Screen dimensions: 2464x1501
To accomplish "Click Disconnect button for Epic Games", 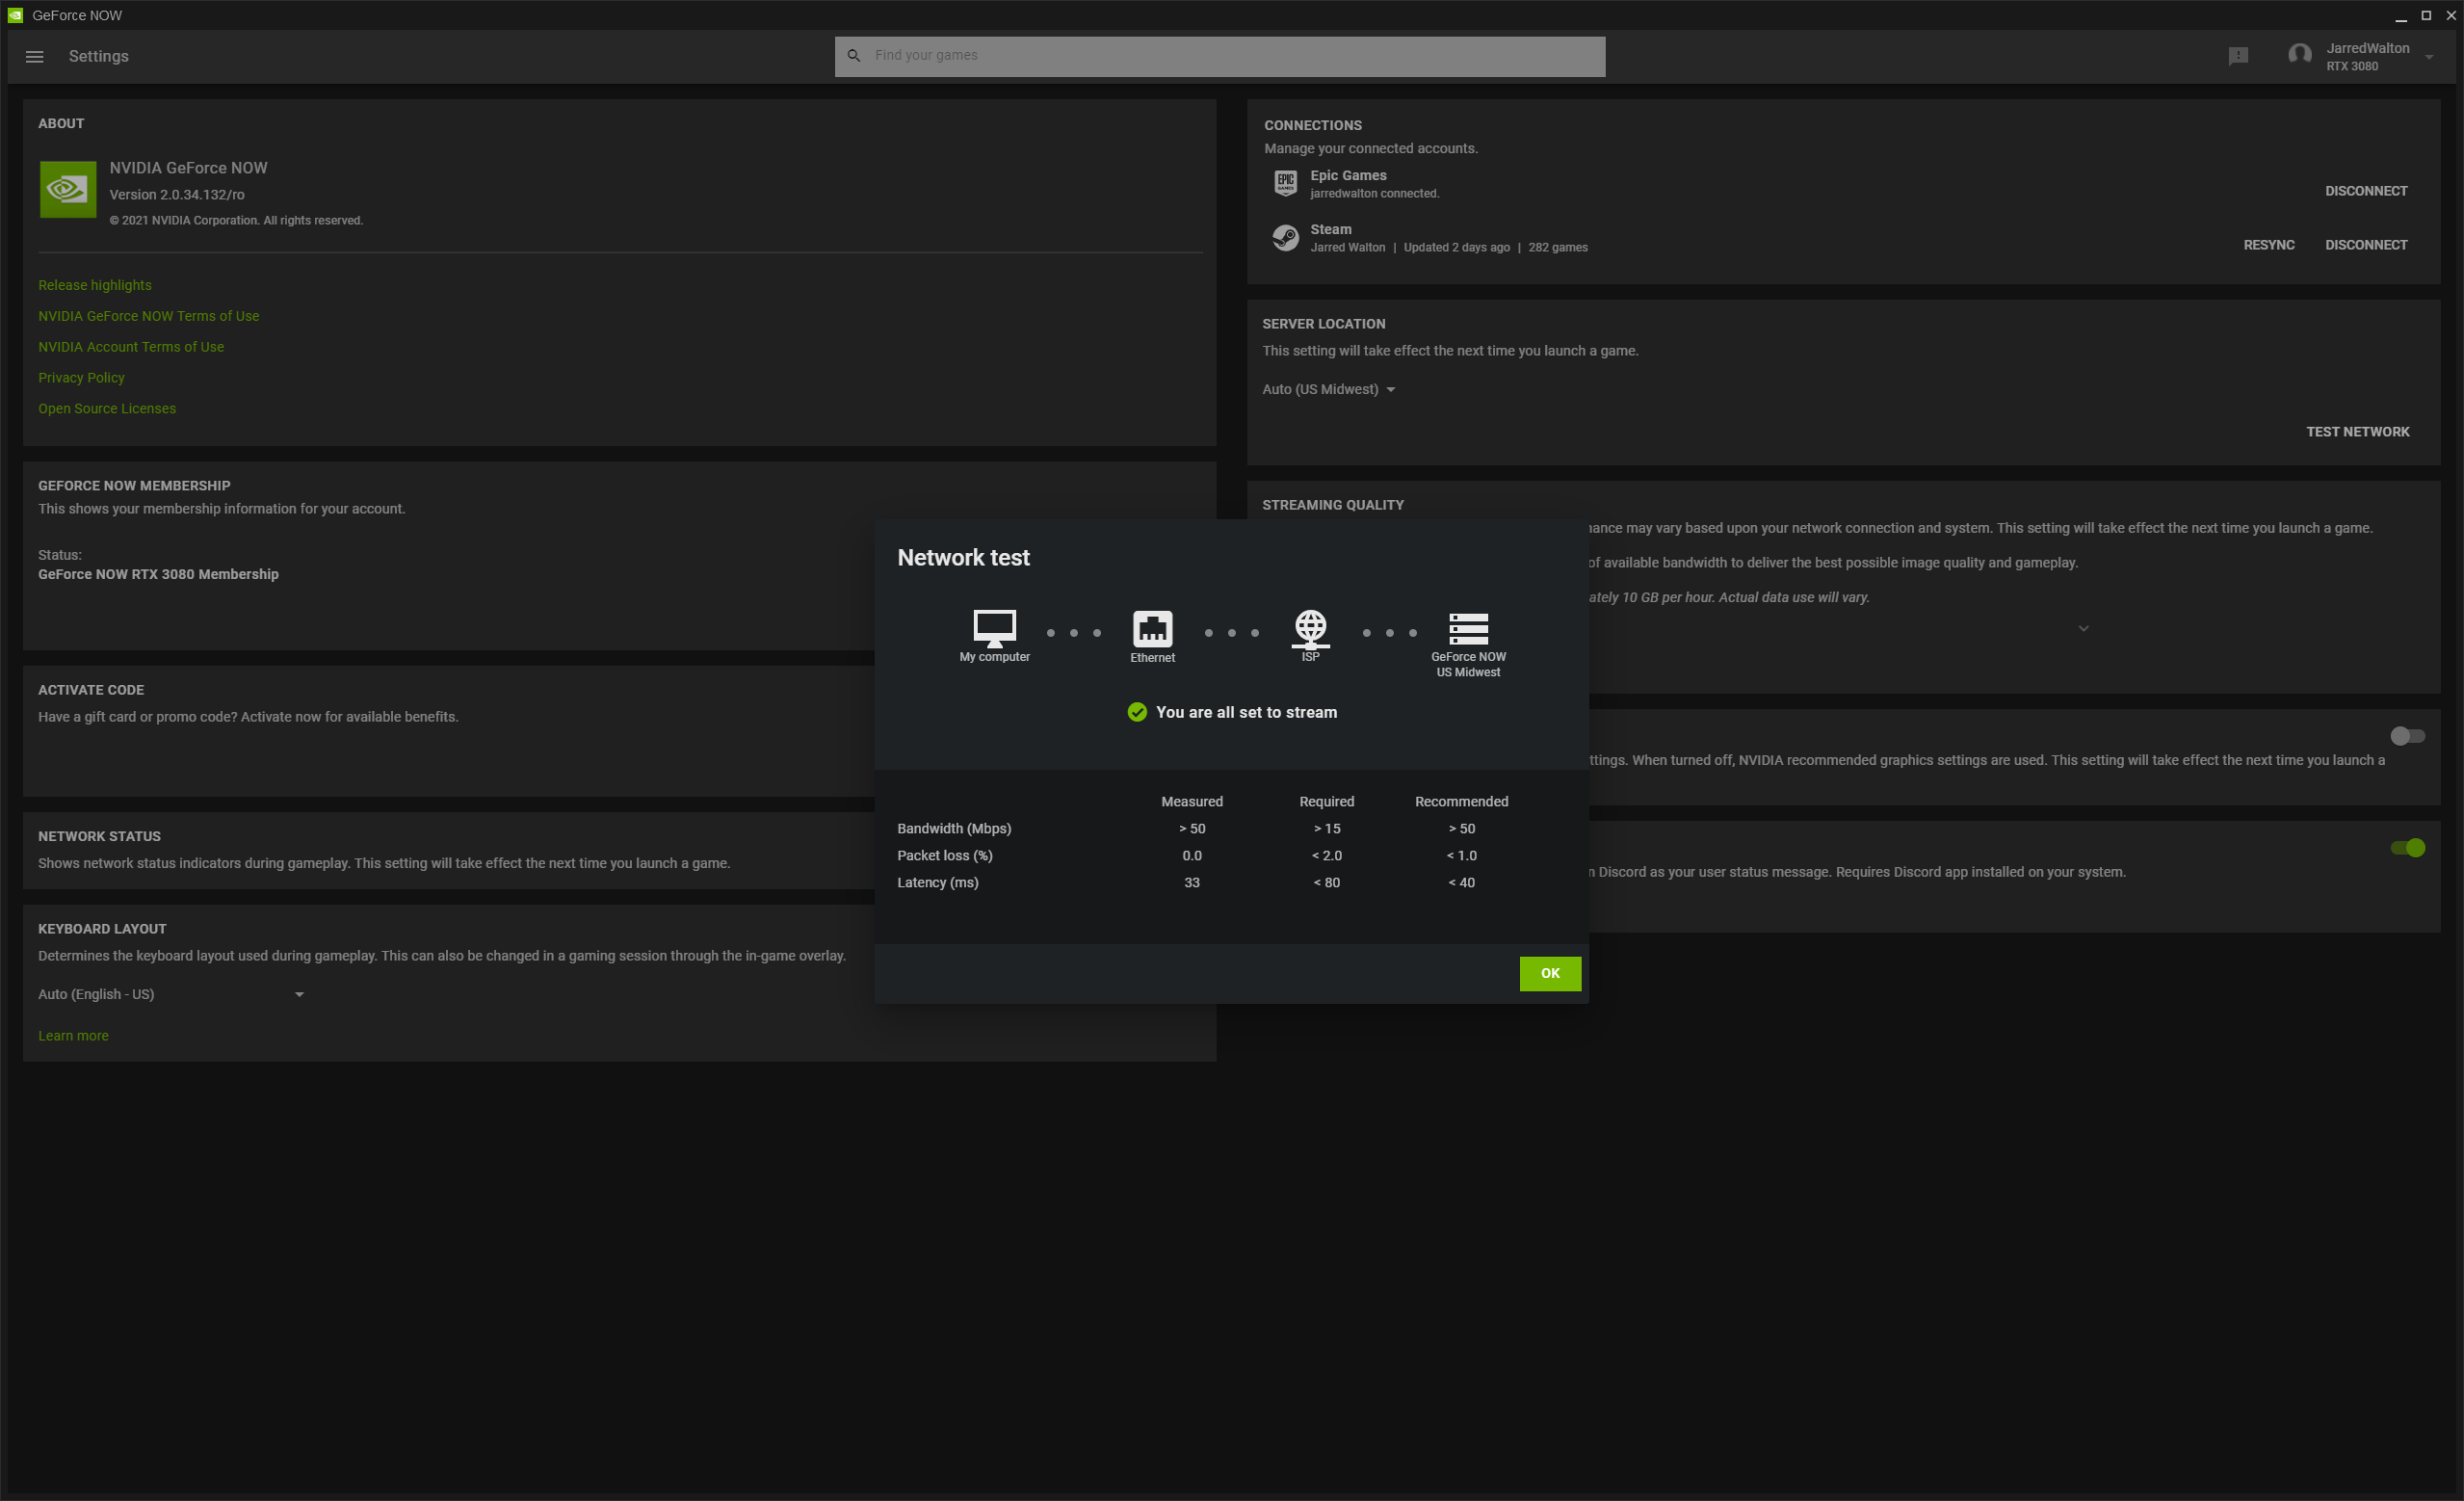I will coord(2366,190).
